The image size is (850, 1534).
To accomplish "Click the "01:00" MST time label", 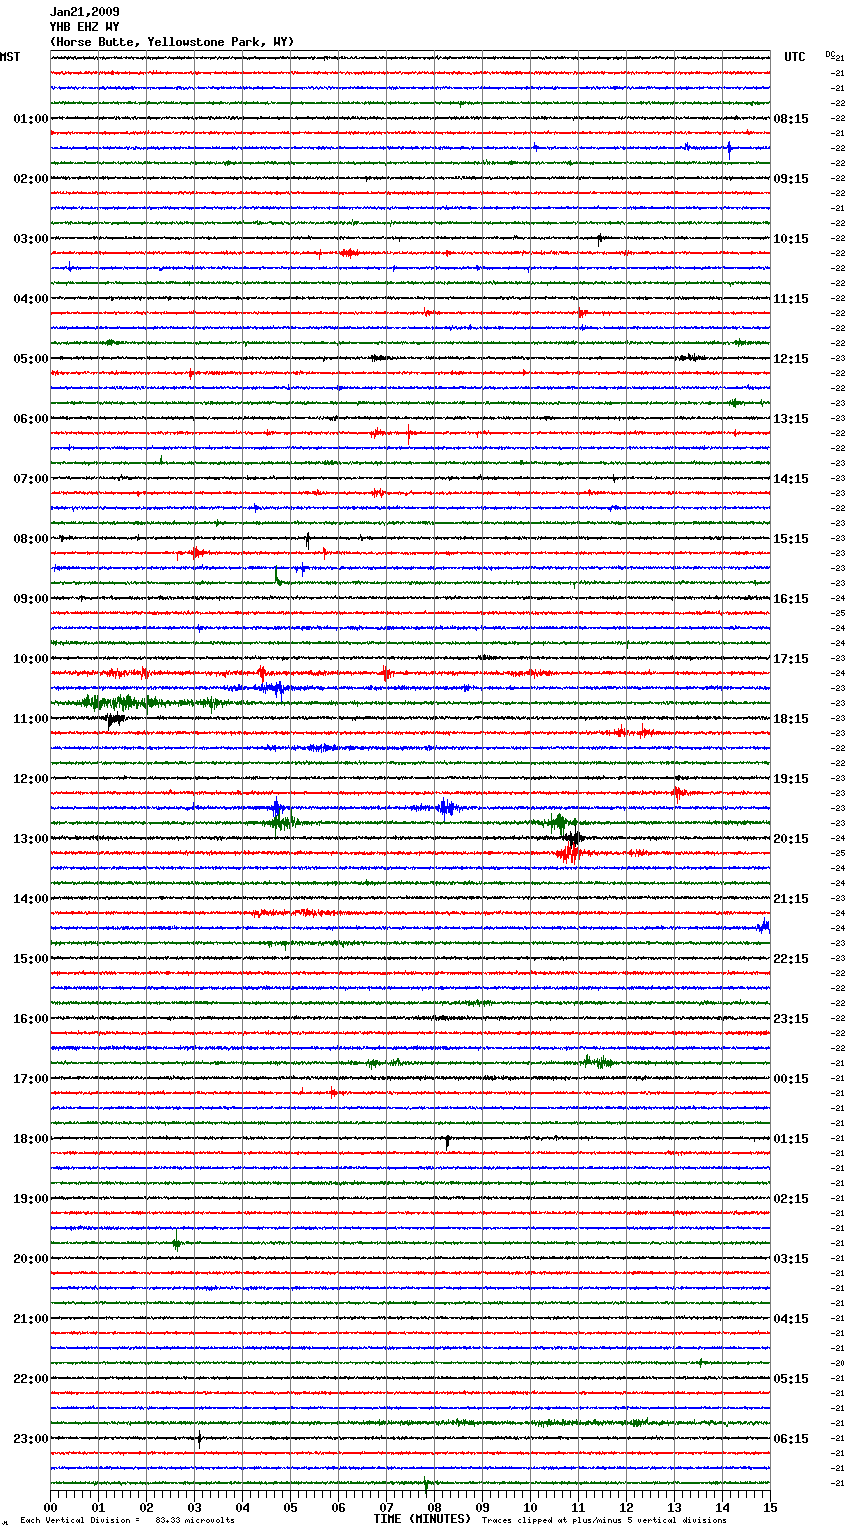I will pos(31,119).
